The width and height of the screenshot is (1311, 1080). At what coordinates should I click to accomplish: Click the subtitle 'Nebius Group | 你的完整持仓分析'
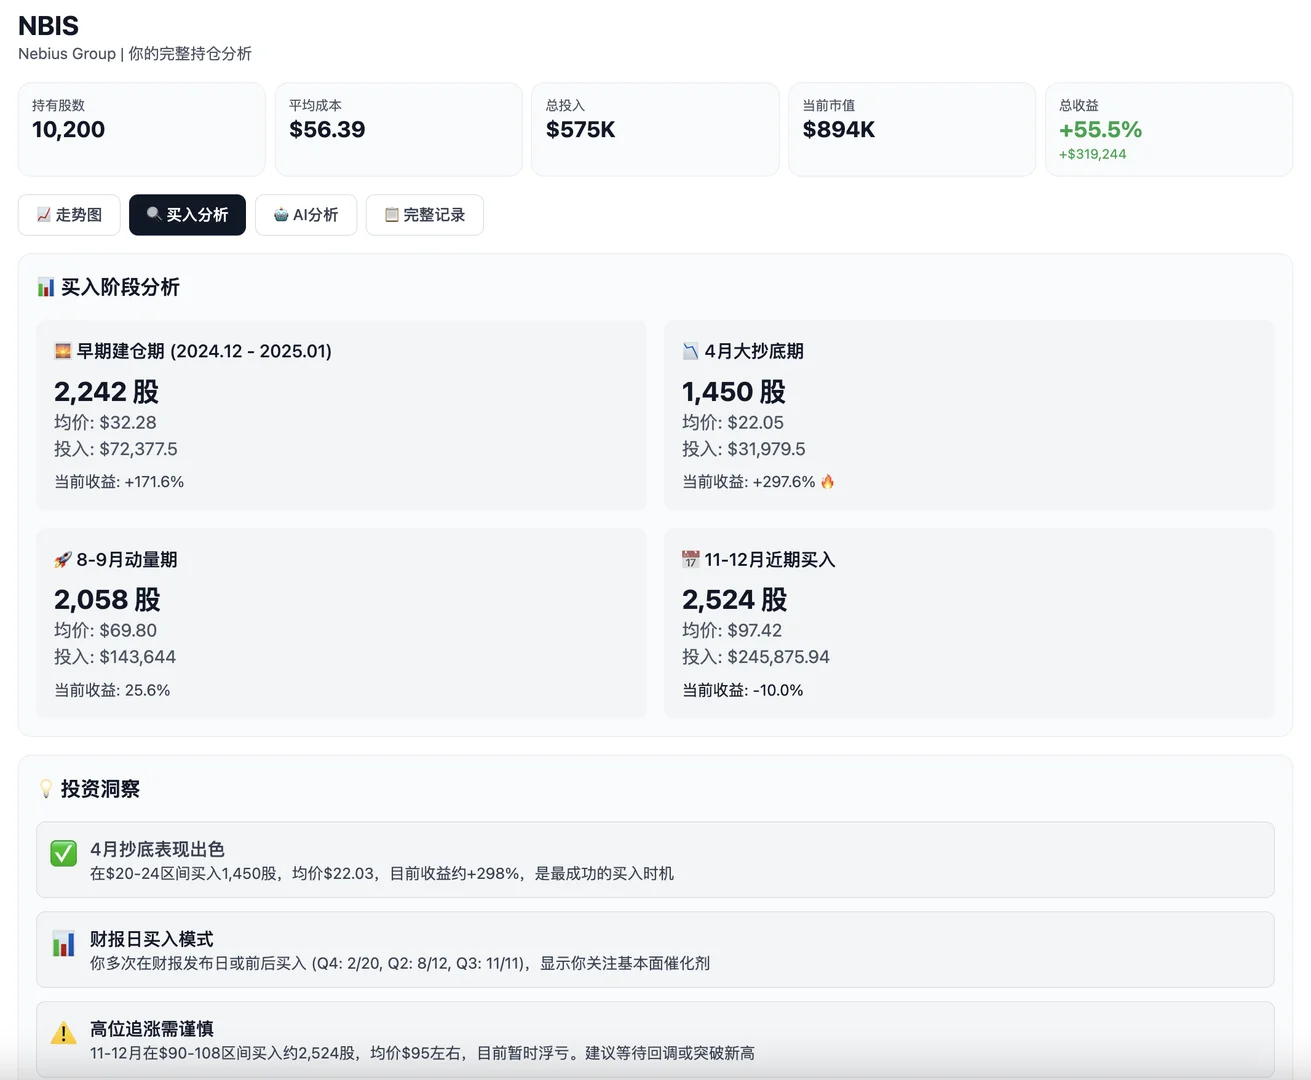coord(135,54)
